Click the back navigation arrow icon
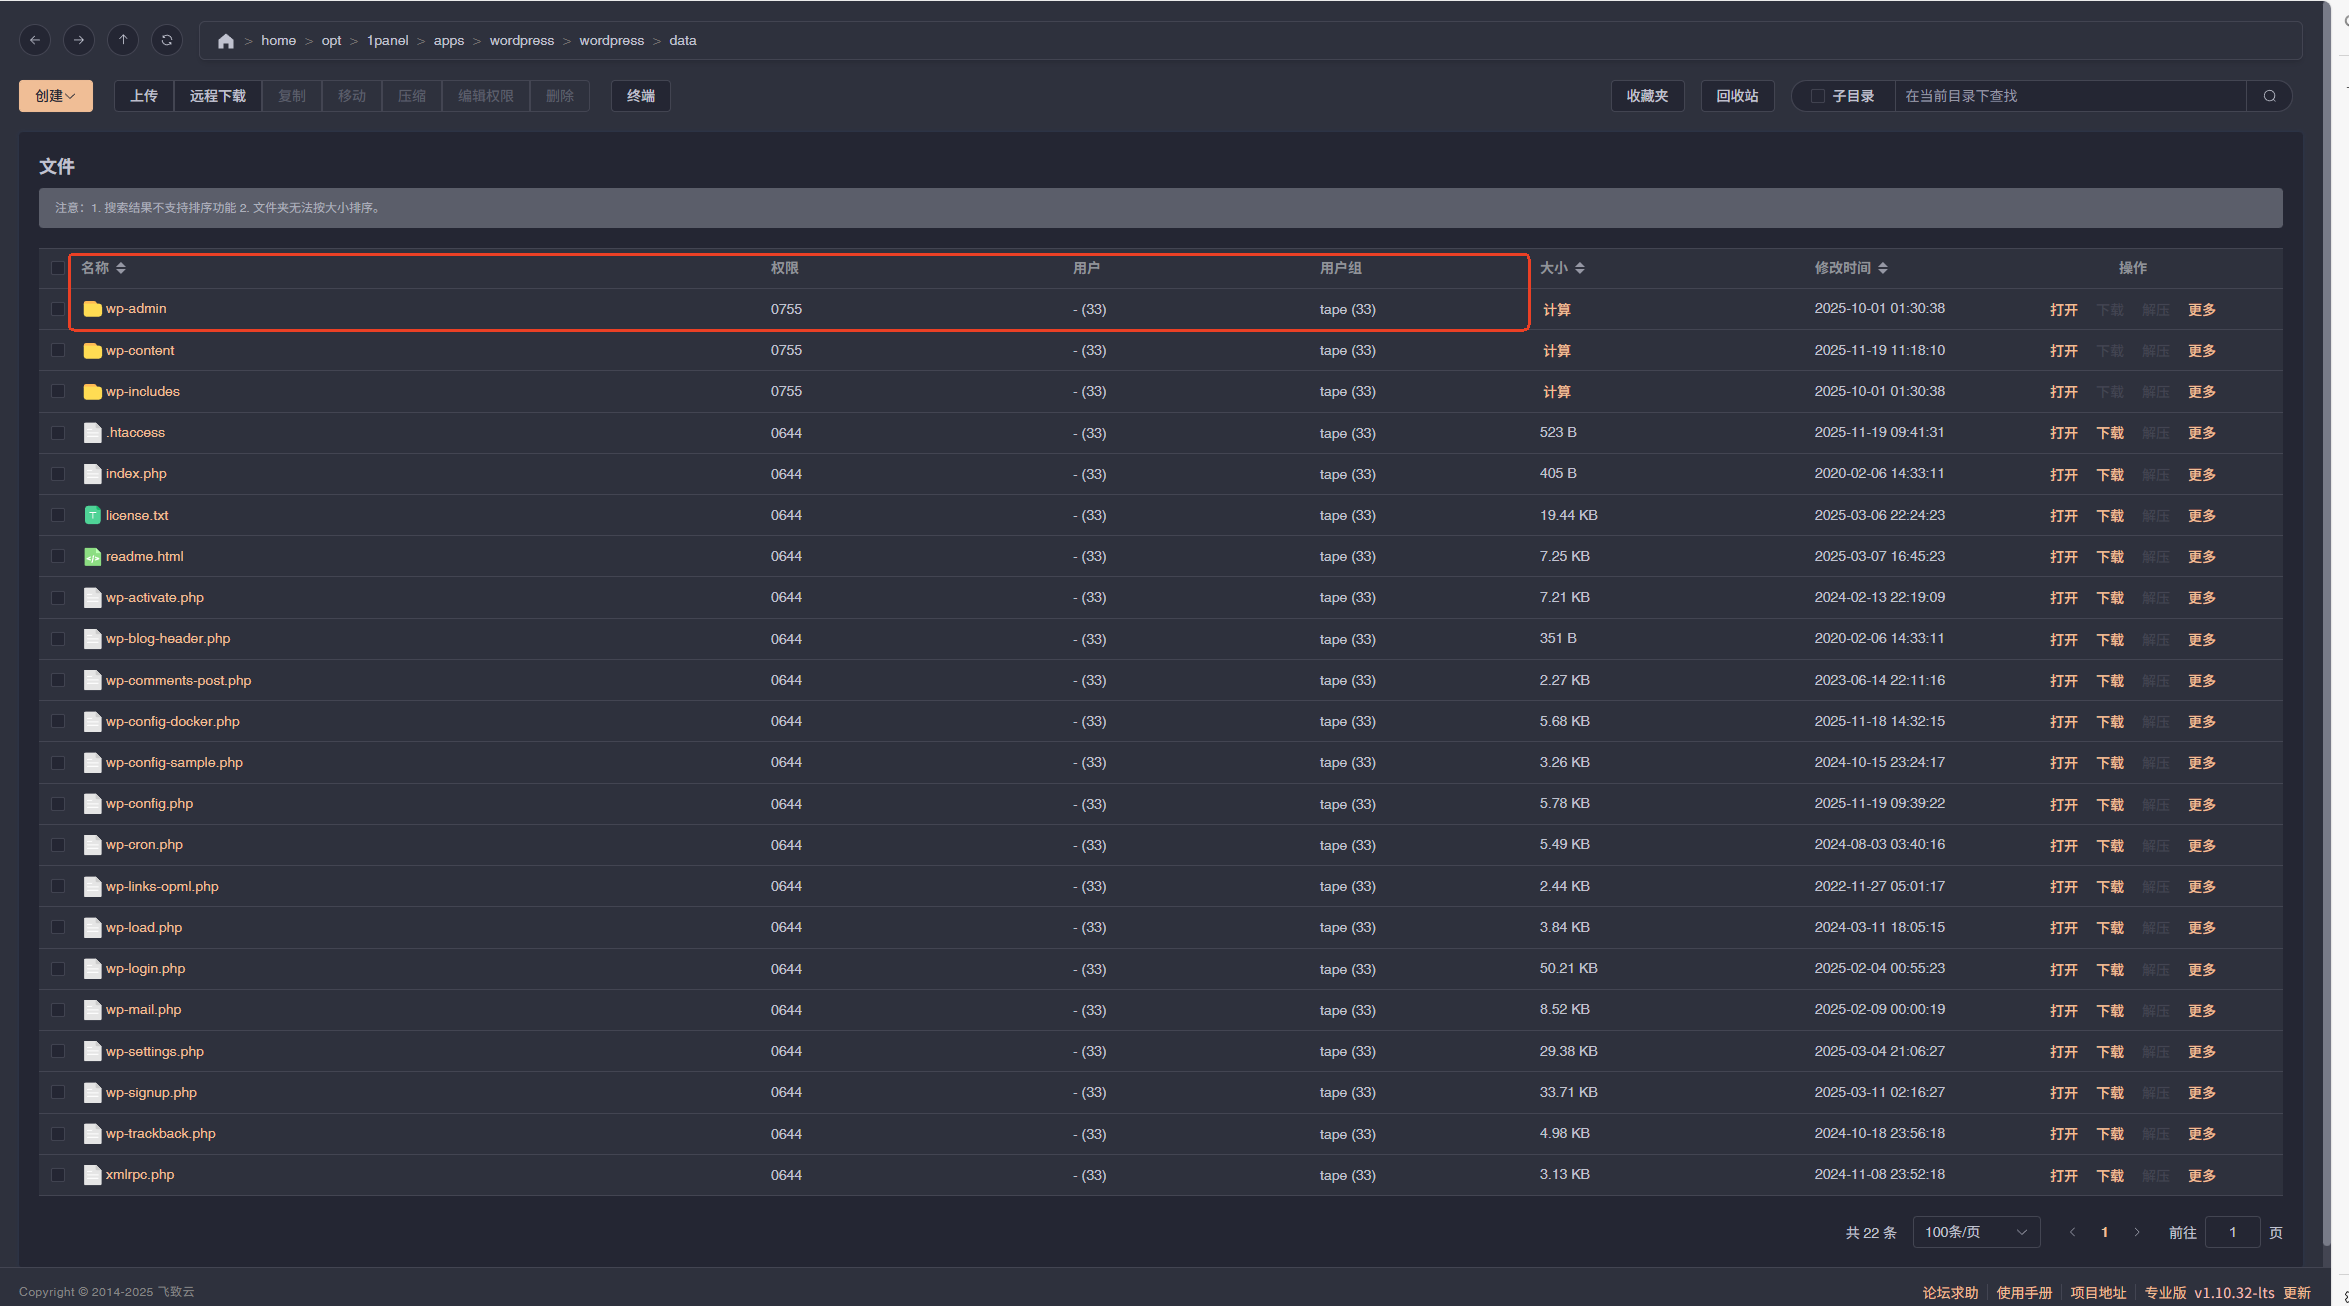The height and width of the screenshot is (1306, 2349). [x=35, y=40]
